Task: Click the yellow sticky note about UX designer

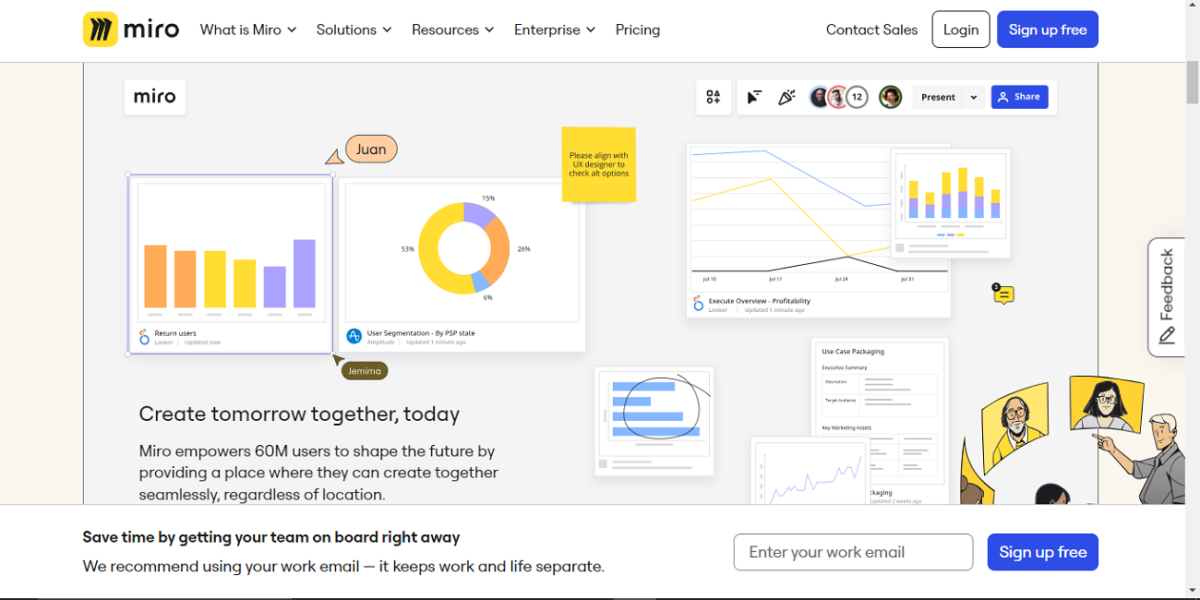Action: pos(599,163)
